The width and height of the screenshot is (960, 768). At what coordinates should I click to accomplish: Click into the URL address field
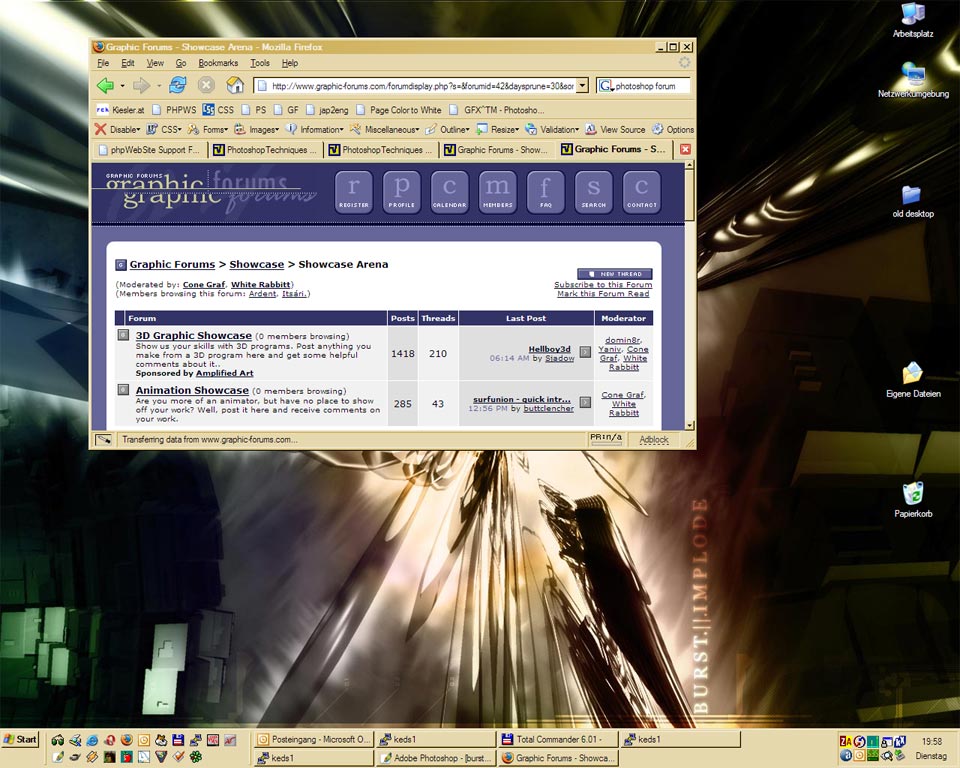(x=422, y=86)
